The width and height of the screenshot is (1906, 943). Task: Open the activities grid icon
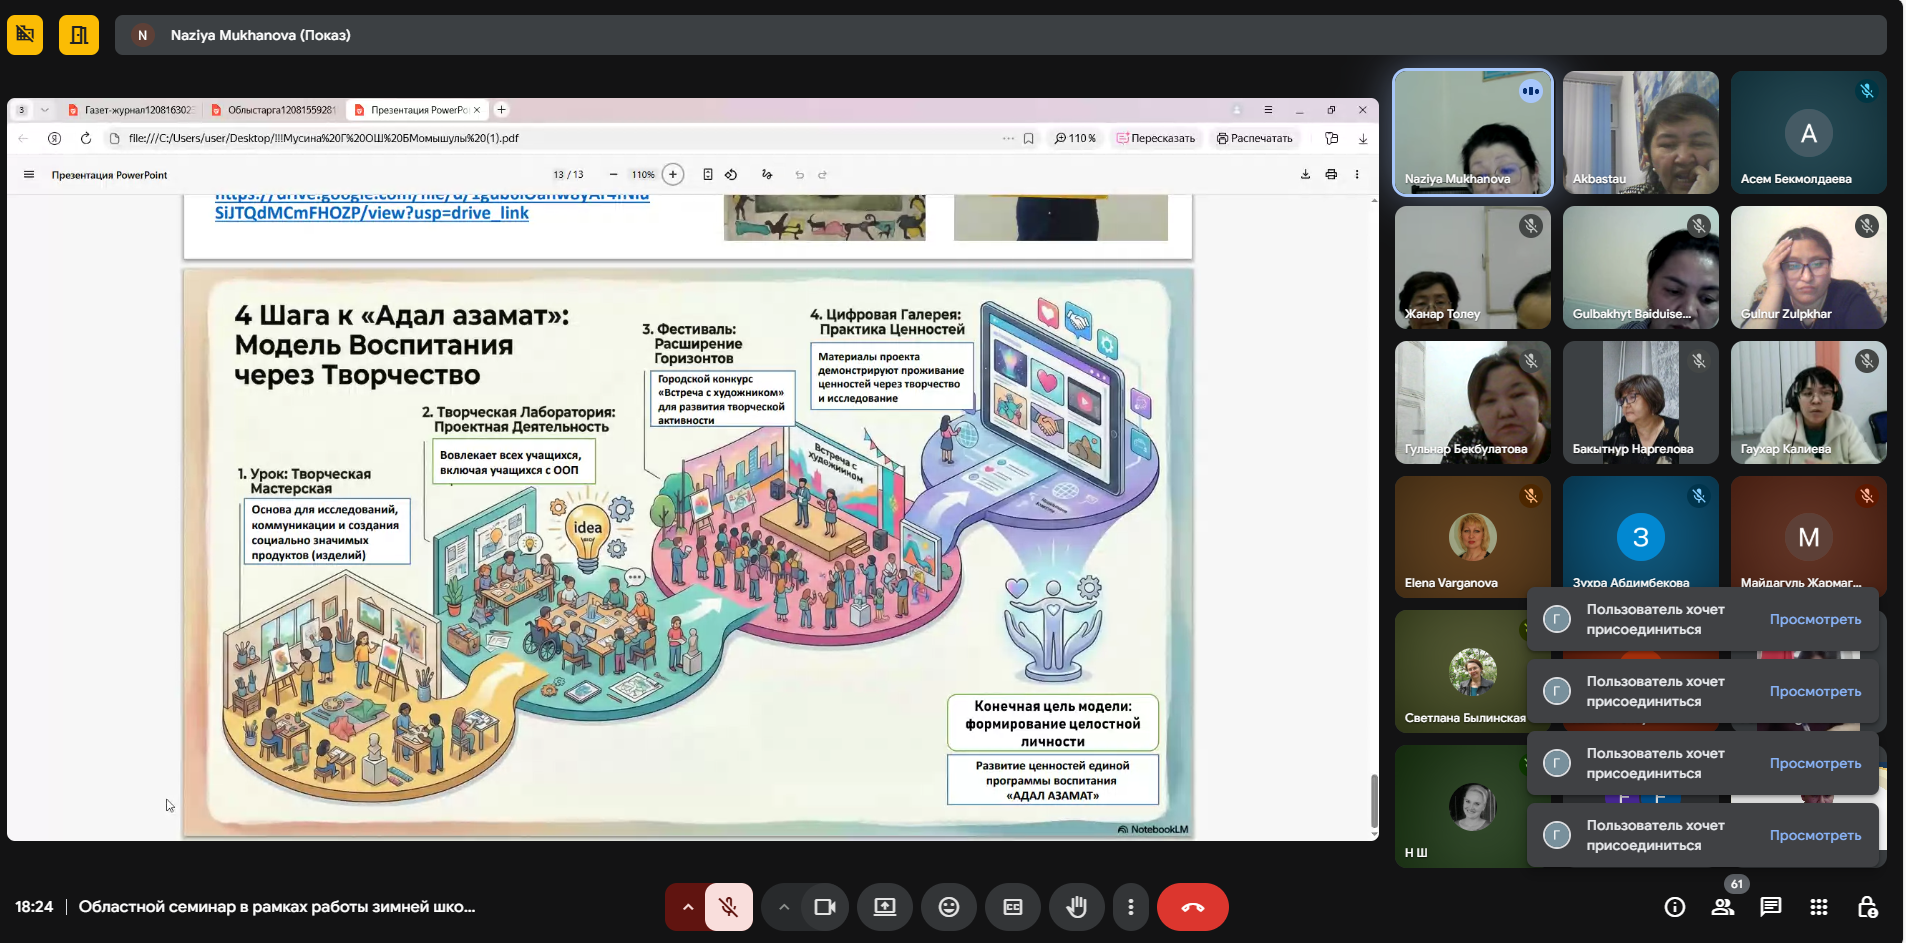(1819, 907)
